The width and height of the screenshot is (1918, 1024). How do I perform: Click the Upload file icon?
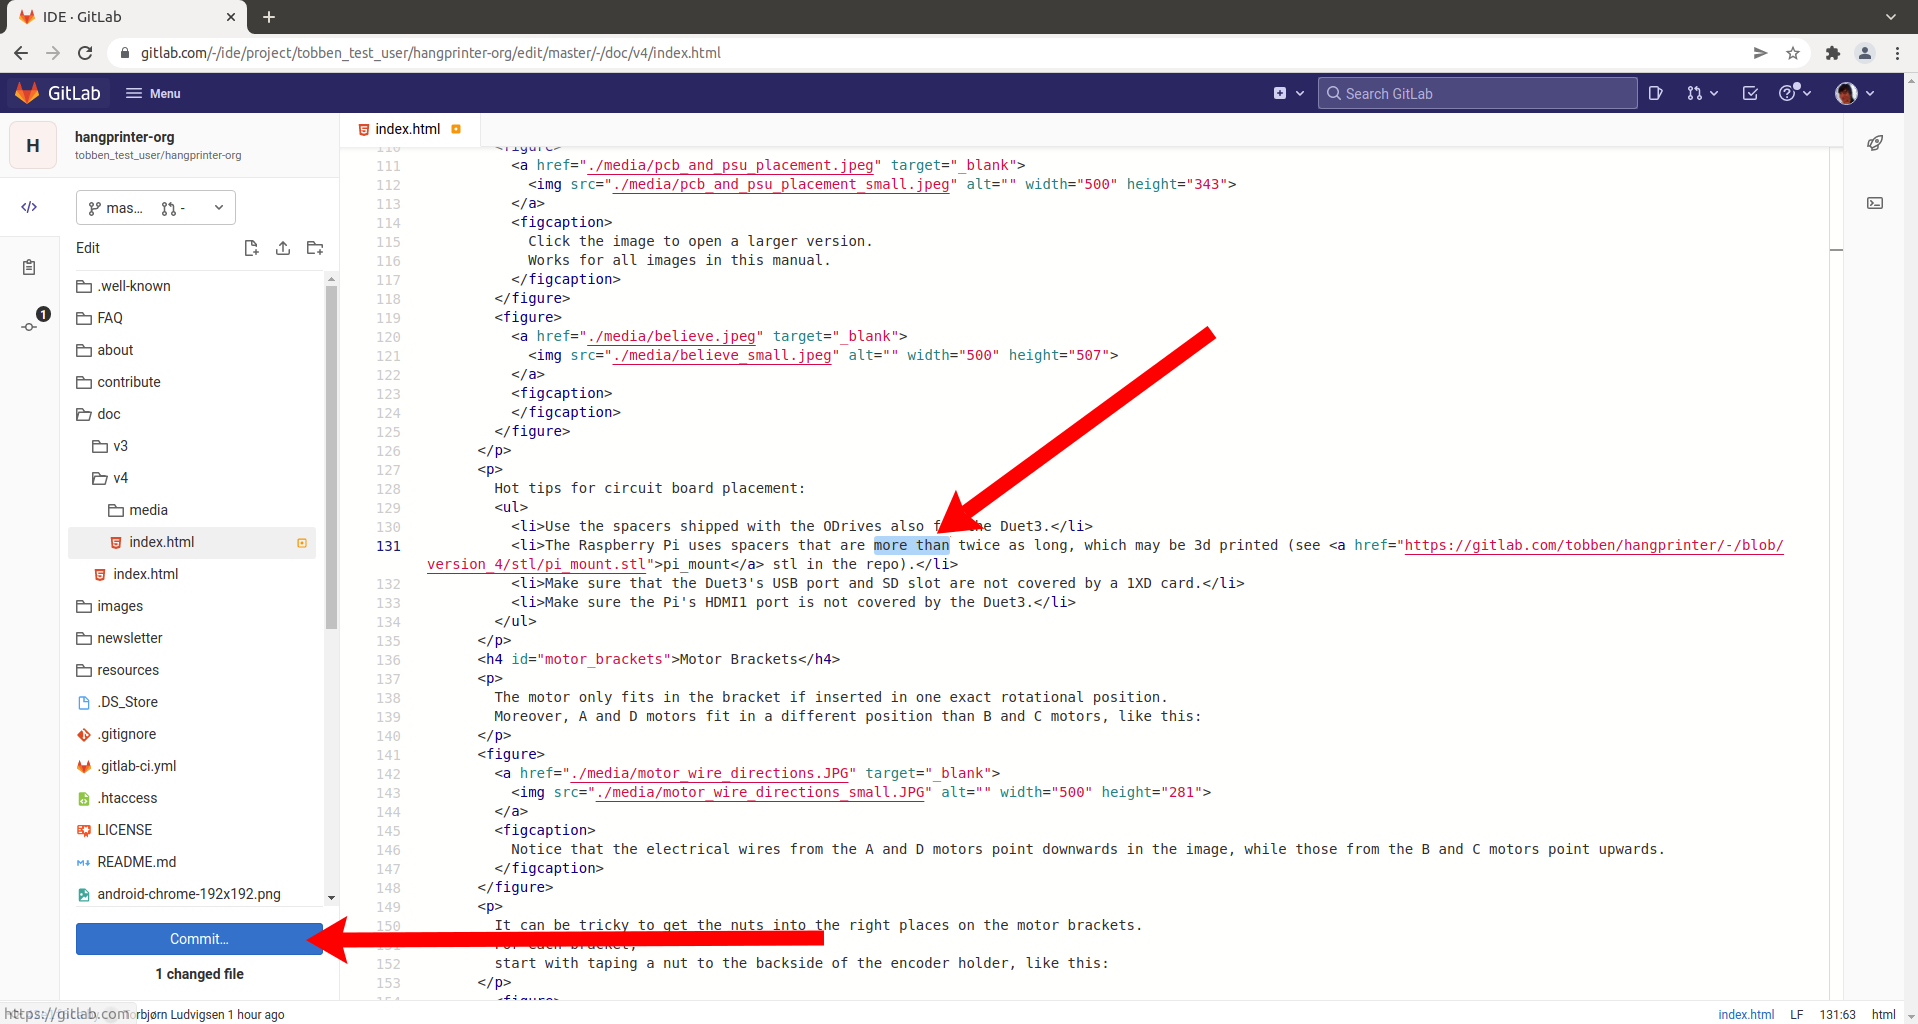point(283,248)
